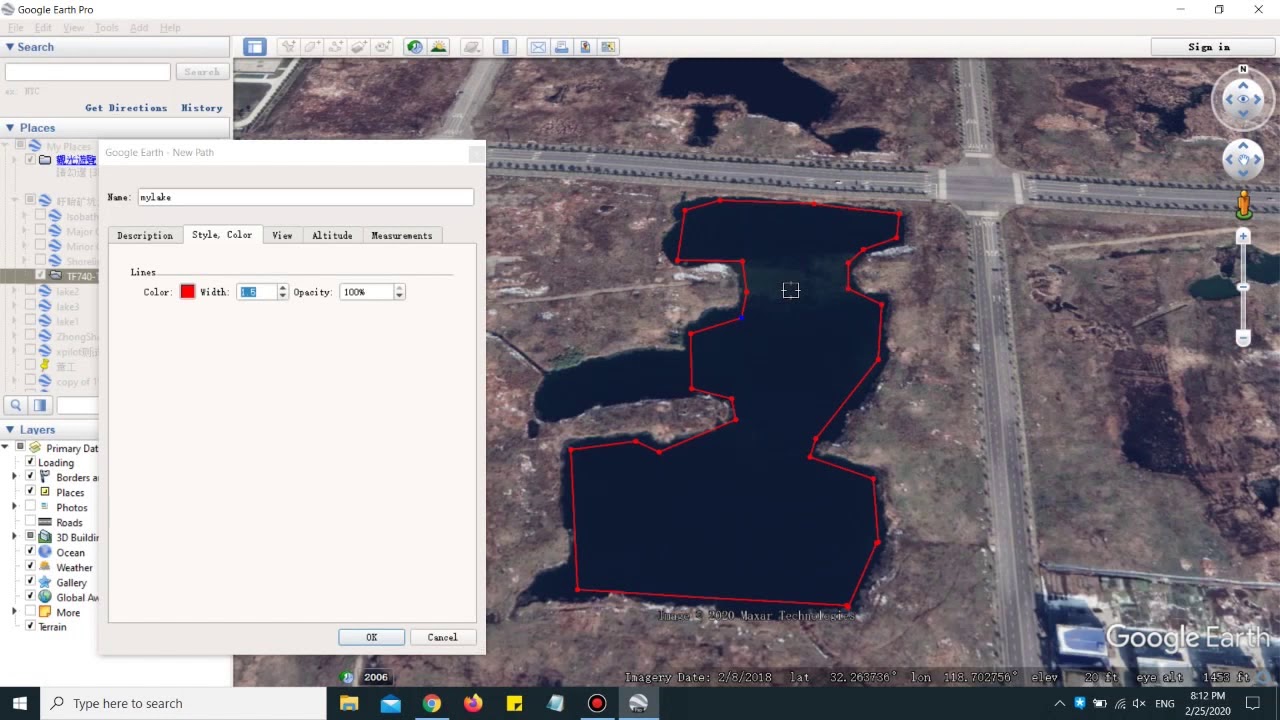Image resolution: width=1280 pixels, height=720 pixels.
Task: Expand the 3D Buildings layer node
Action: (x=15, y=537)
